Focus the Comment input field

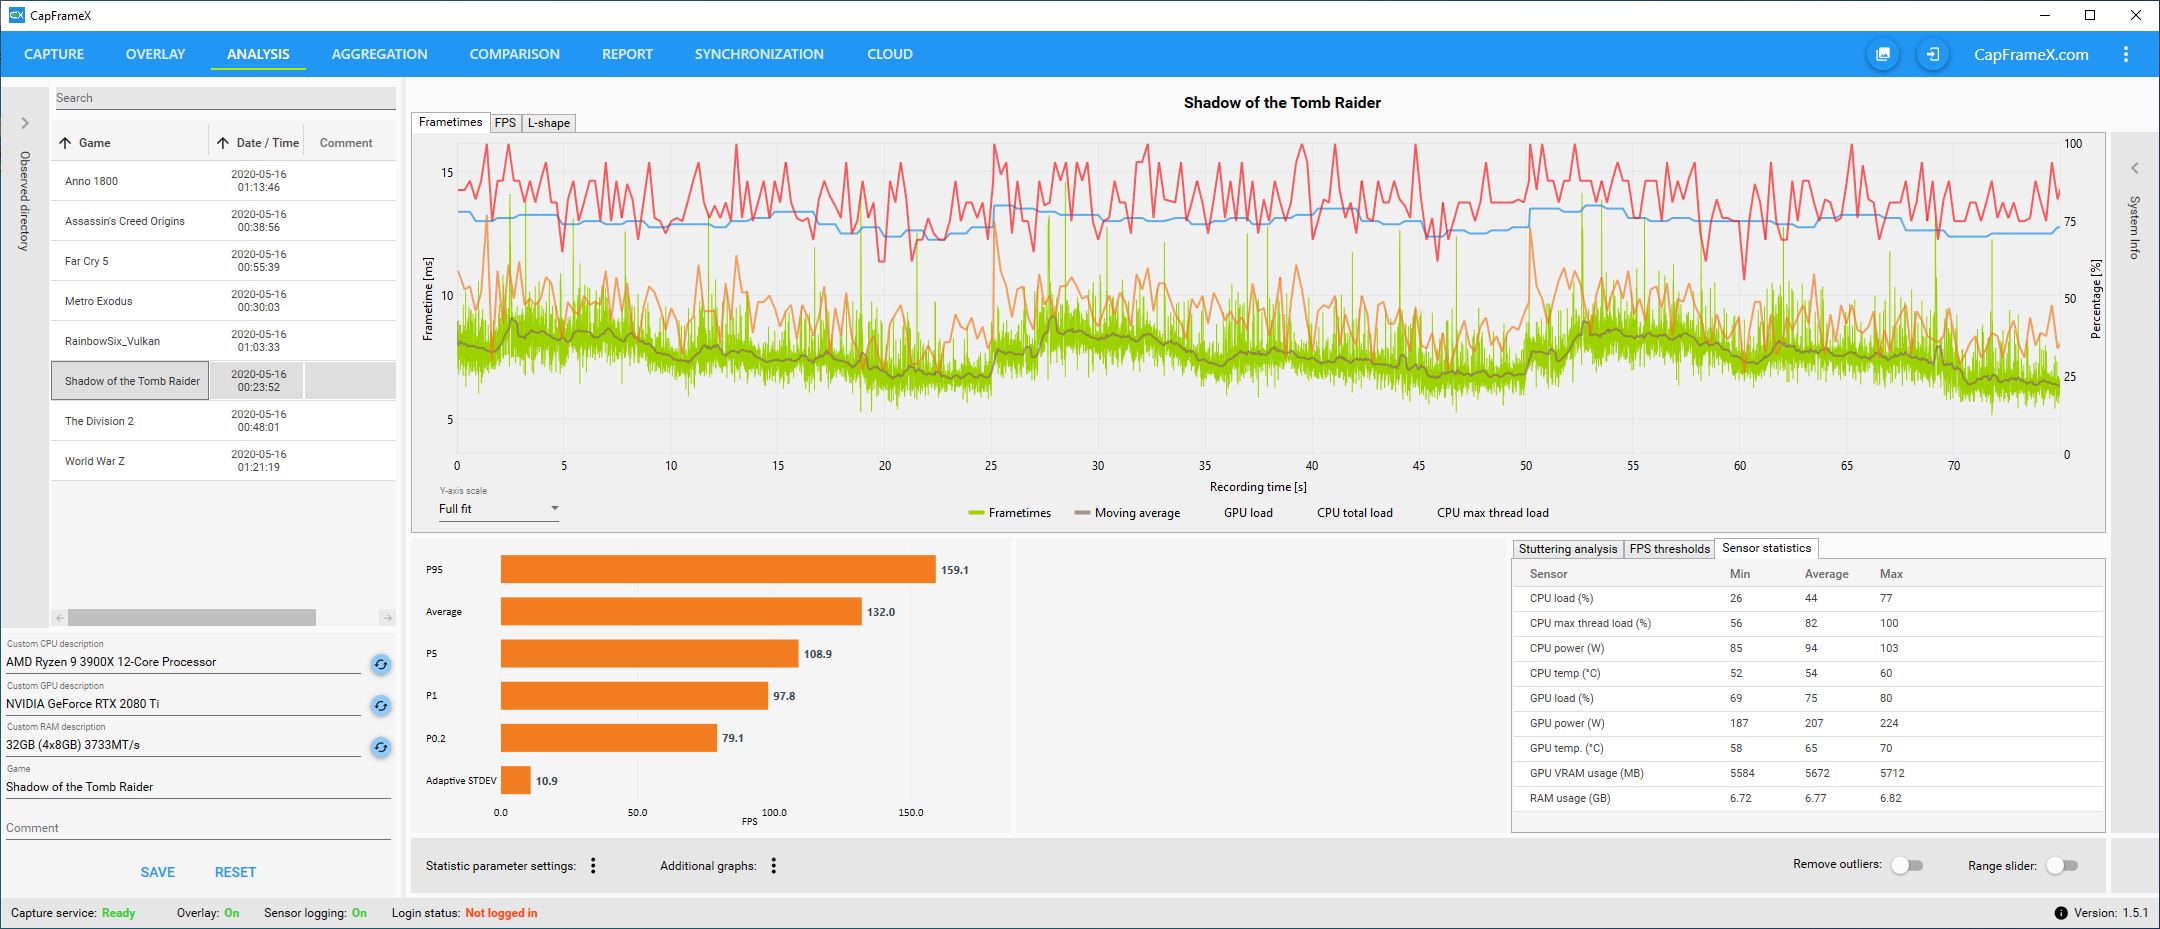coord(198,828)
